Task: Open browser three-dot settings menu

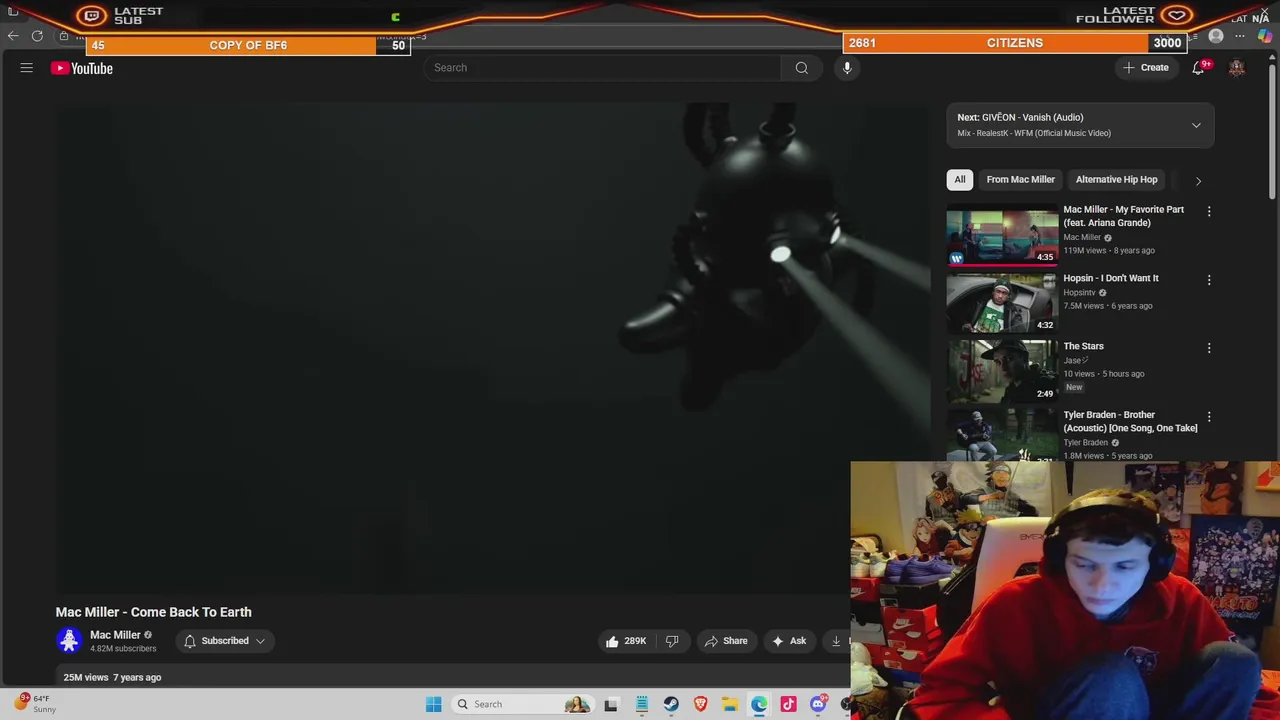Action: (x=1240, y=36)
